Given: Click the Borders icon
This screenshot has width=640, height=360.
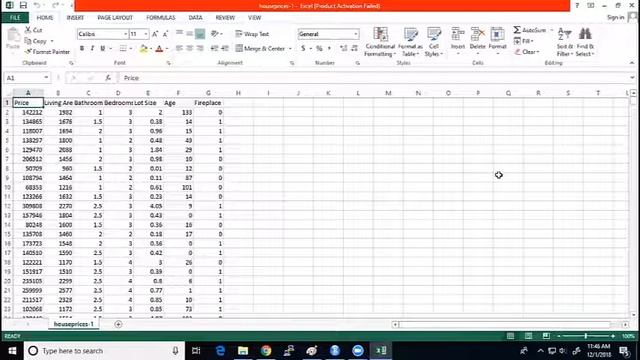Looking at the screenshot, I should point(123,48).
